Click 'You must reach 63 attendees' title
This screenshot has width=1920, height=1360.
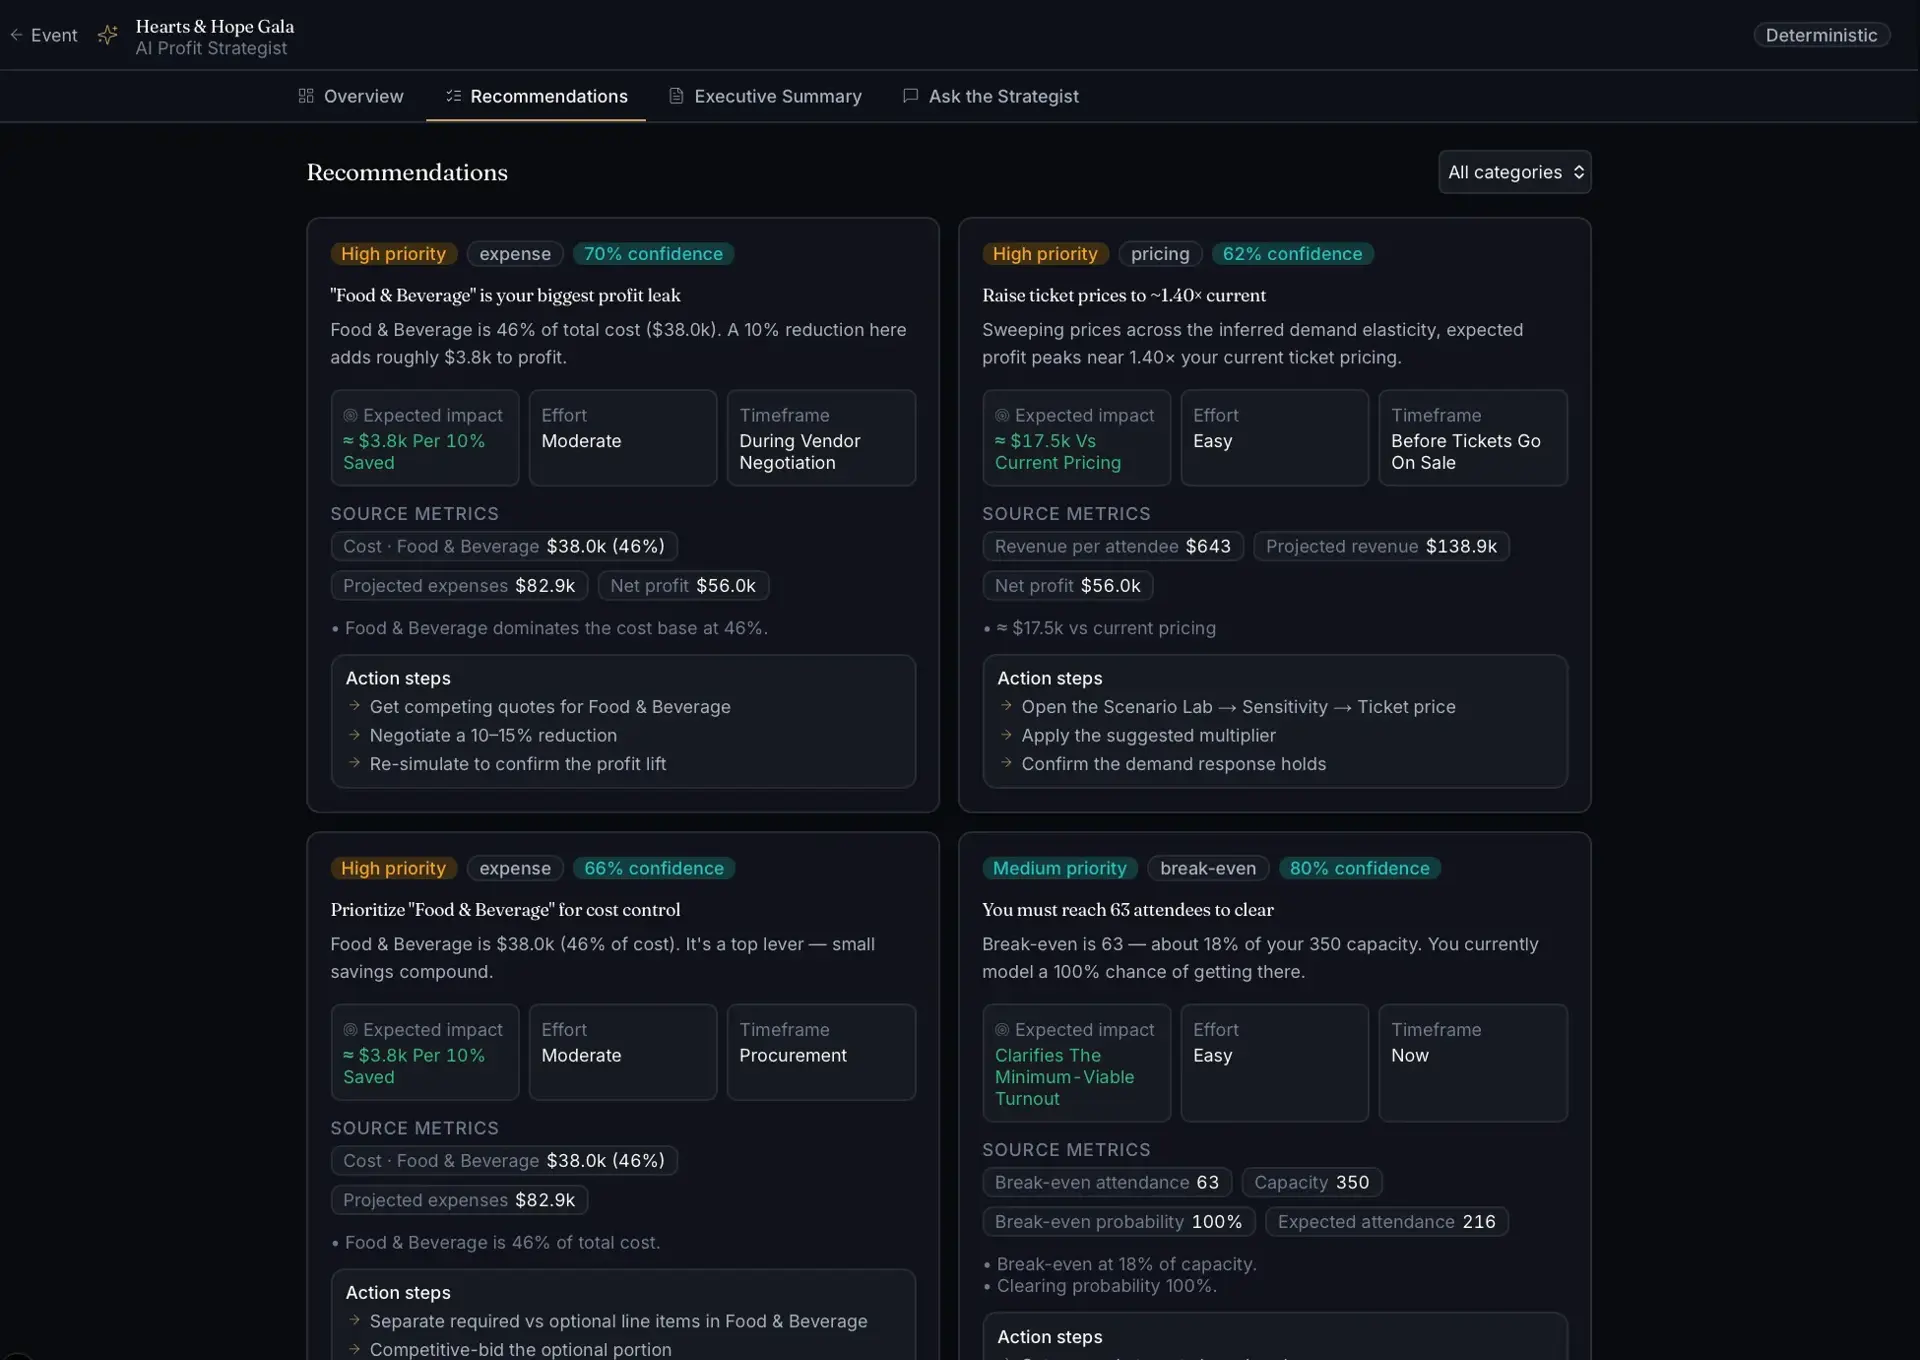(x=1128, y=909)
